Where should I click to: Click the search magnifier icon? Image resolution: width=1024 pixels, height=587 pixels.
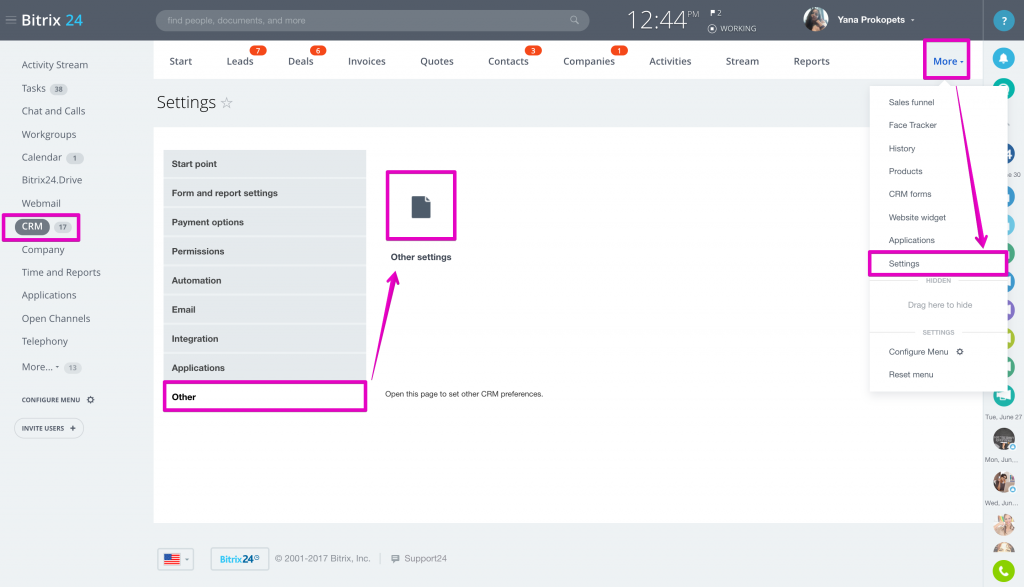tap(574, 20)
